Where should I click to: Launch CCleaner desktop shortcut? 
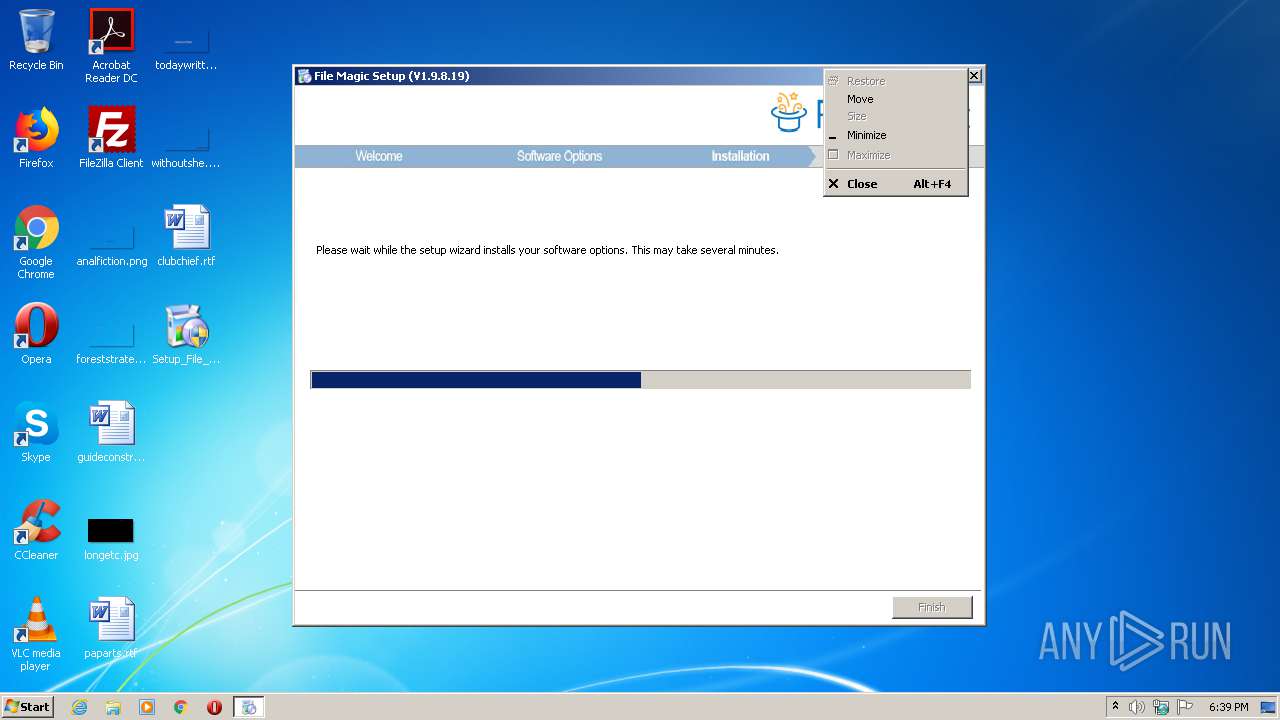click(x=36, y=530)
